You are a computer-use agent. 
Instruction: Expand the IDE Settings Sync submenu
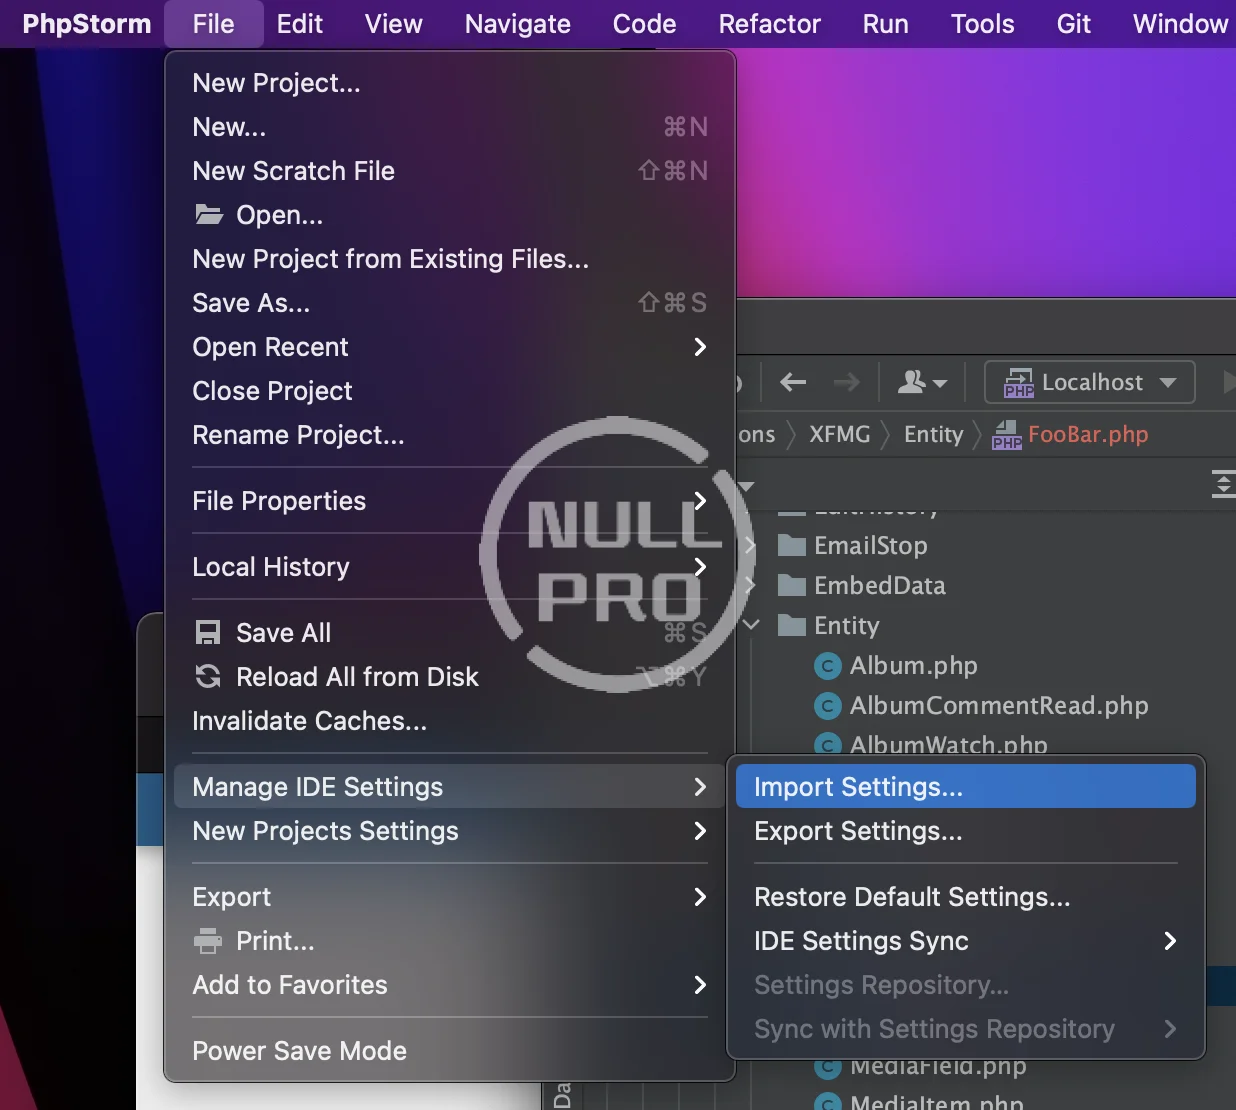(965, 941)
